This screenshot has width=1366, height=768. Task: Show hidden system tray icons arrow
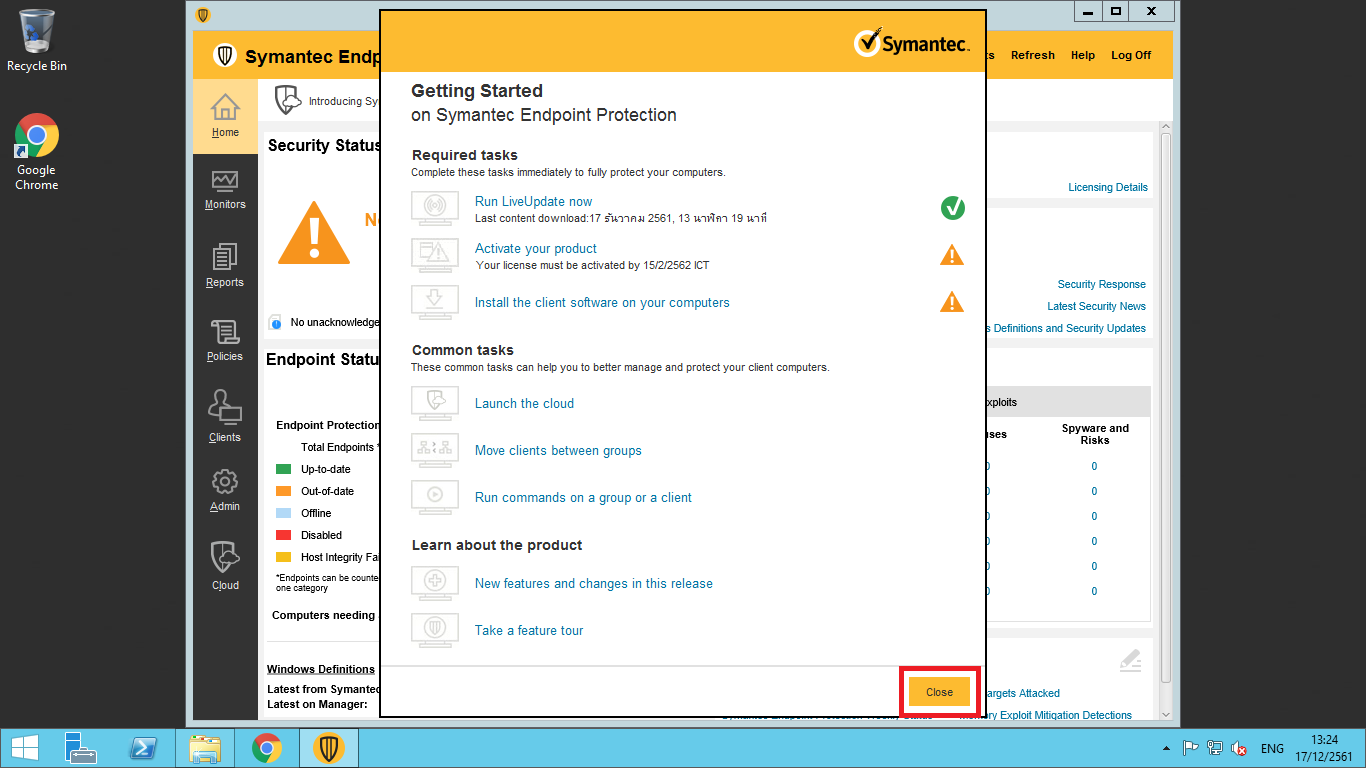[x=1166, y=748]
